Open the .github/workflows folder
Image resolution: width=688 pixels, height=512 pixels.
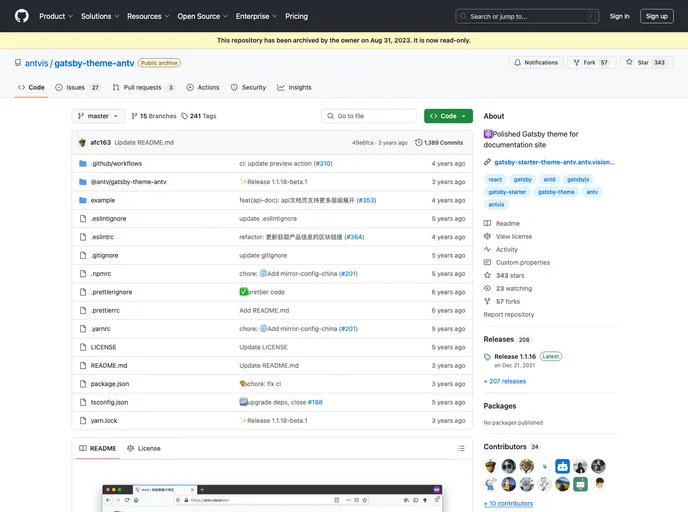point(116,163)
